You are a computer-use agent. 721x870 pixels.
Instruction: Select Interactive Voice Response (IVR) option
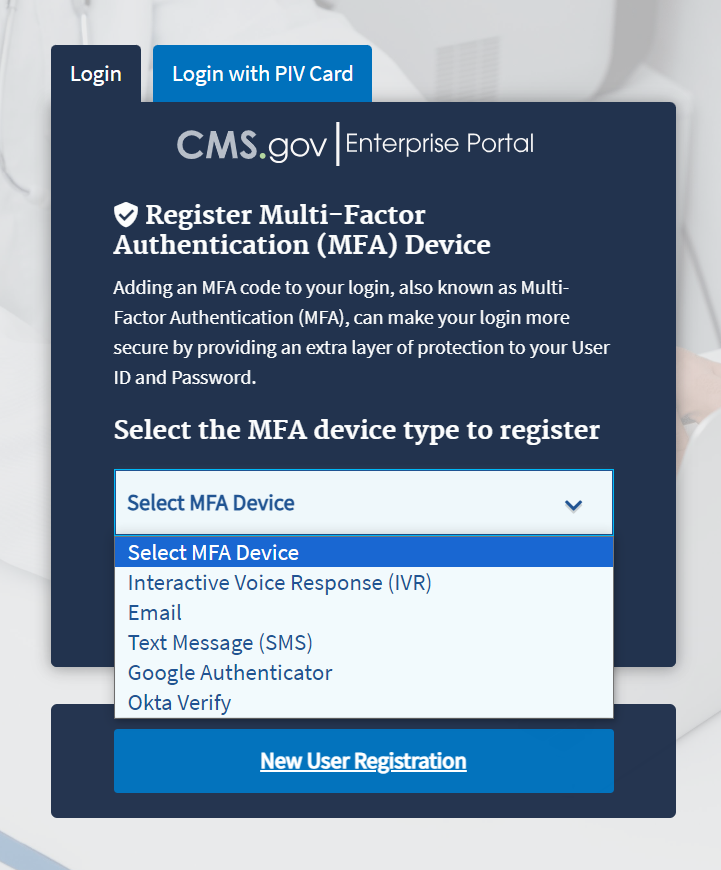(x=280, y=582)
